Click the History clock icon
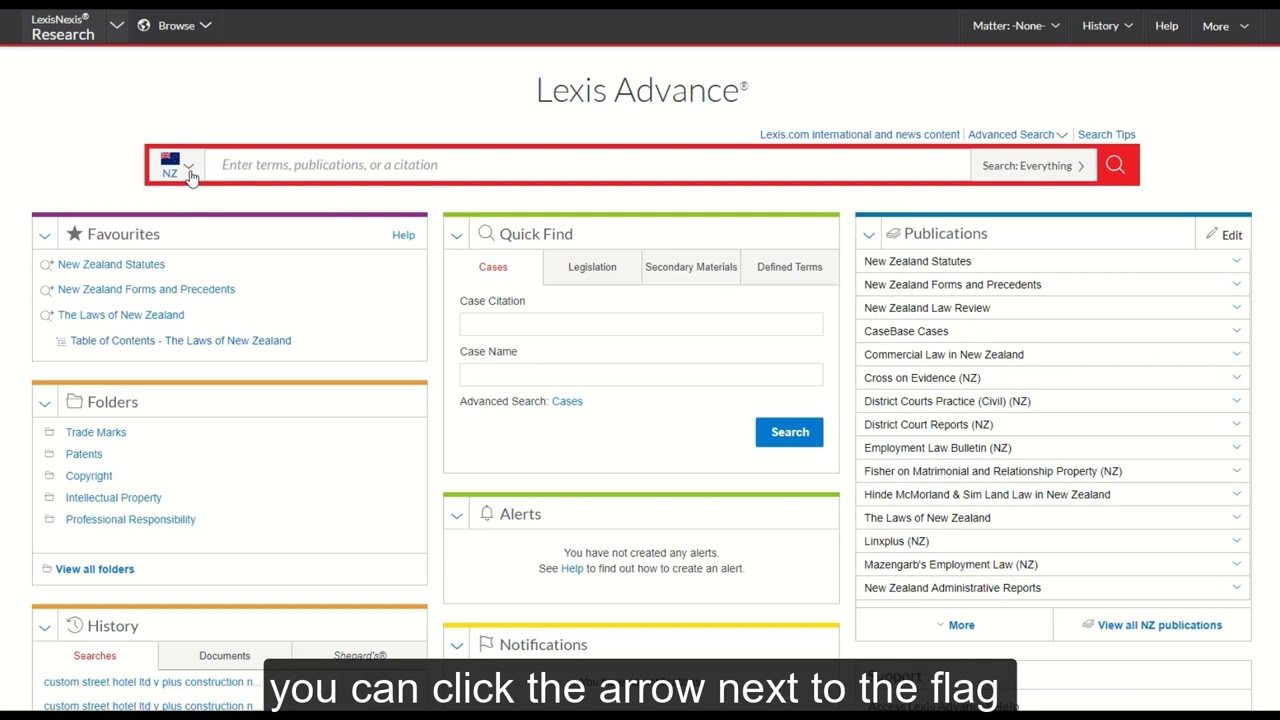 [x=74, y=625]
